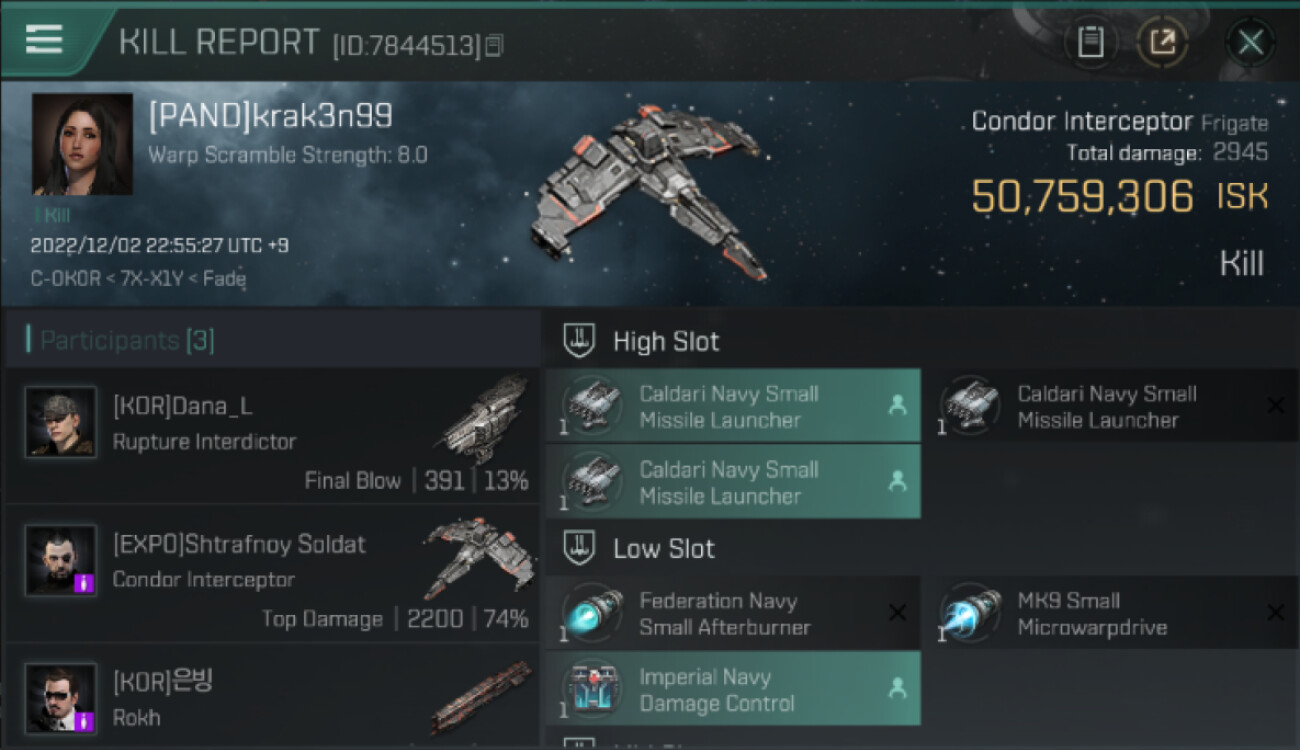Image resolution: width=1300 pixels, height=750 pixels.
Task: Open Shtrafnoy Soldat's portrait
Action: 61,560
